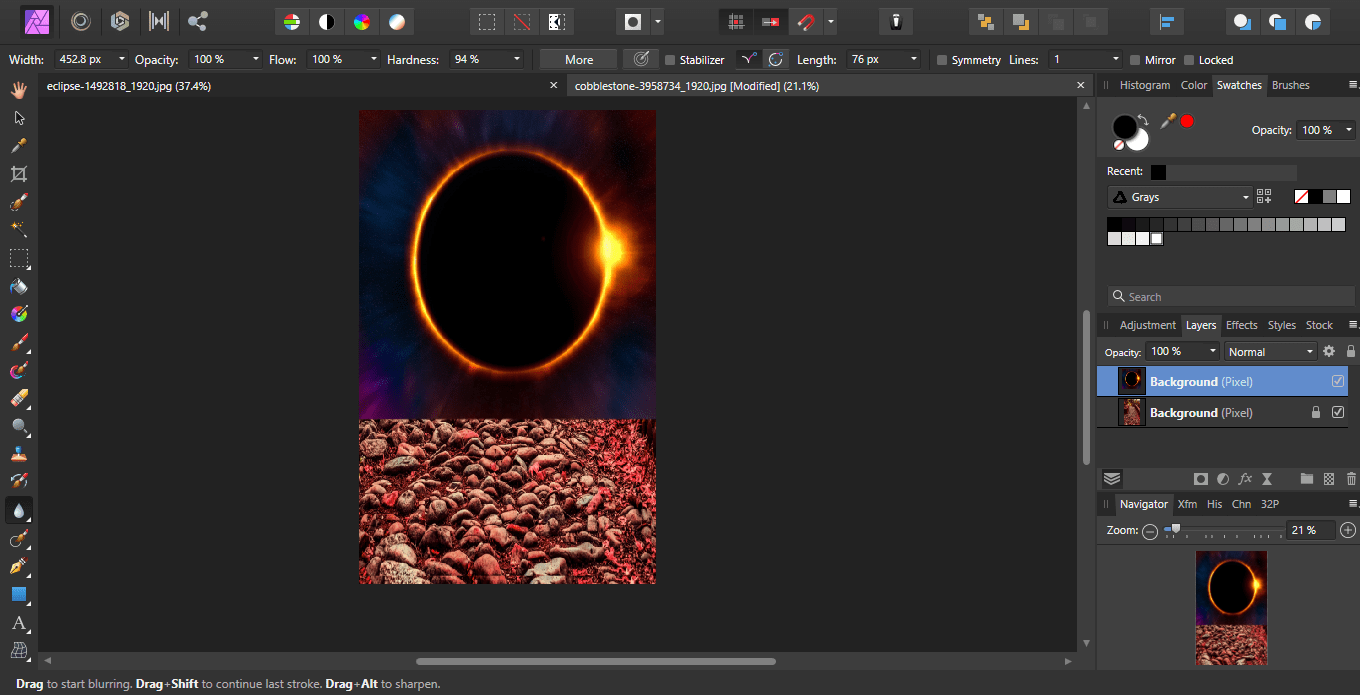The height and width of the screenshot is (695, 1360).
Task: Open the Hardness dropdown
Action: coord(518,59)
